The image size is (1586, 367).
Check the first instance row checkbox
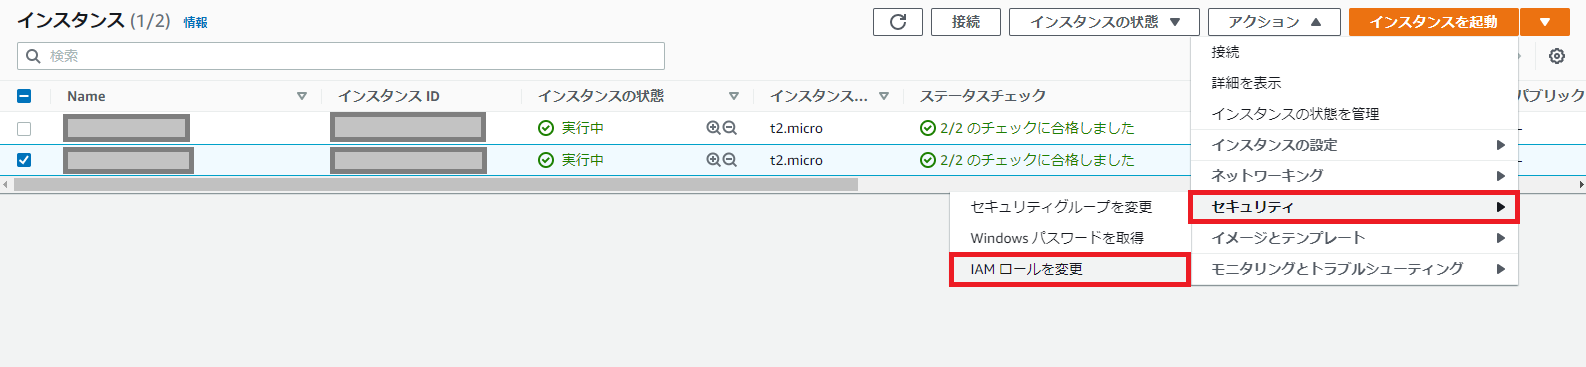click(x=24, y=128)
